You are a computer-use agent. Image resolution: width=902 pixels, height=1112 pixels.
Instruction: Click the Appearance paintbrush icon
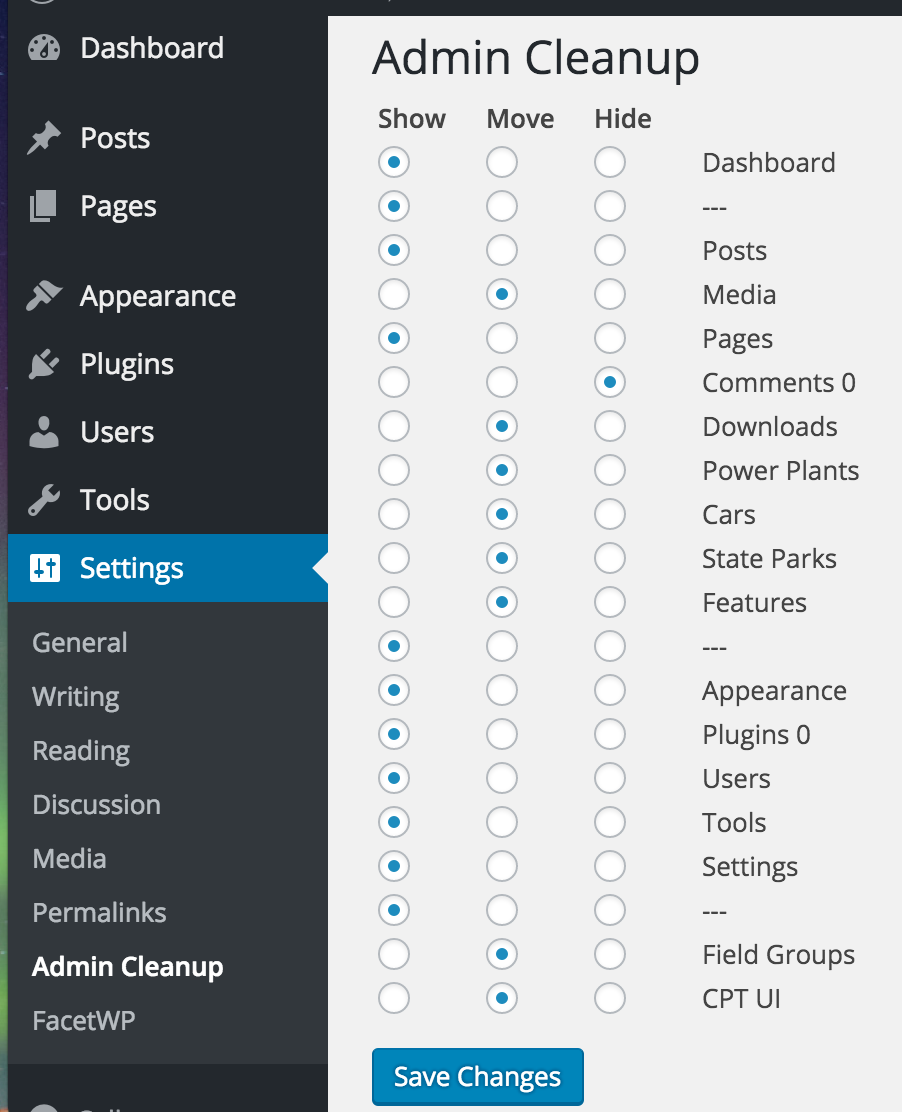pyautogui.click(x=45, y=297)
